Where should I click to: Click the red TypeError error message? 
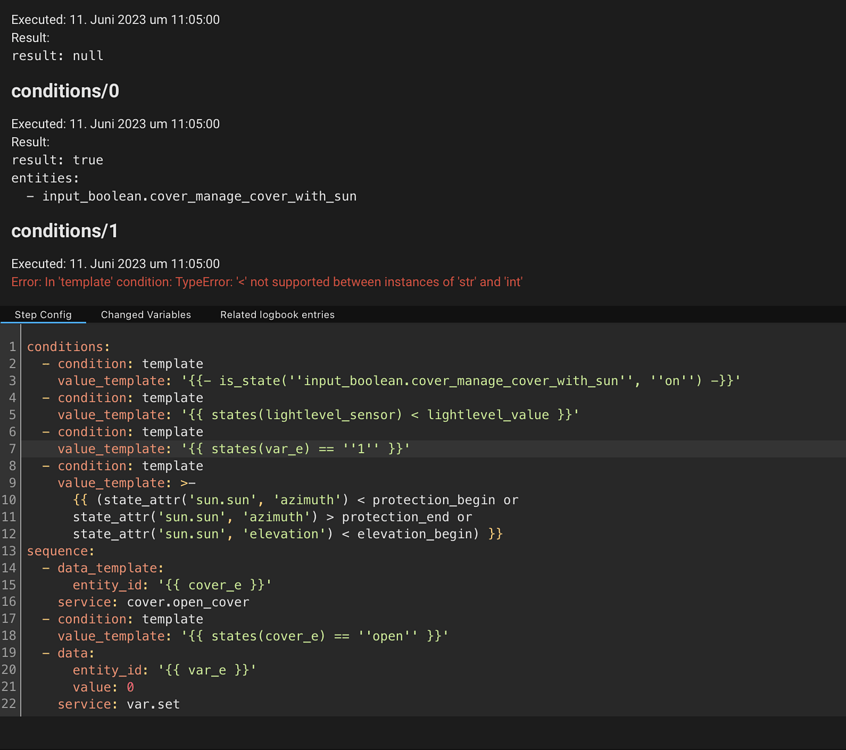tap(267, 282)
